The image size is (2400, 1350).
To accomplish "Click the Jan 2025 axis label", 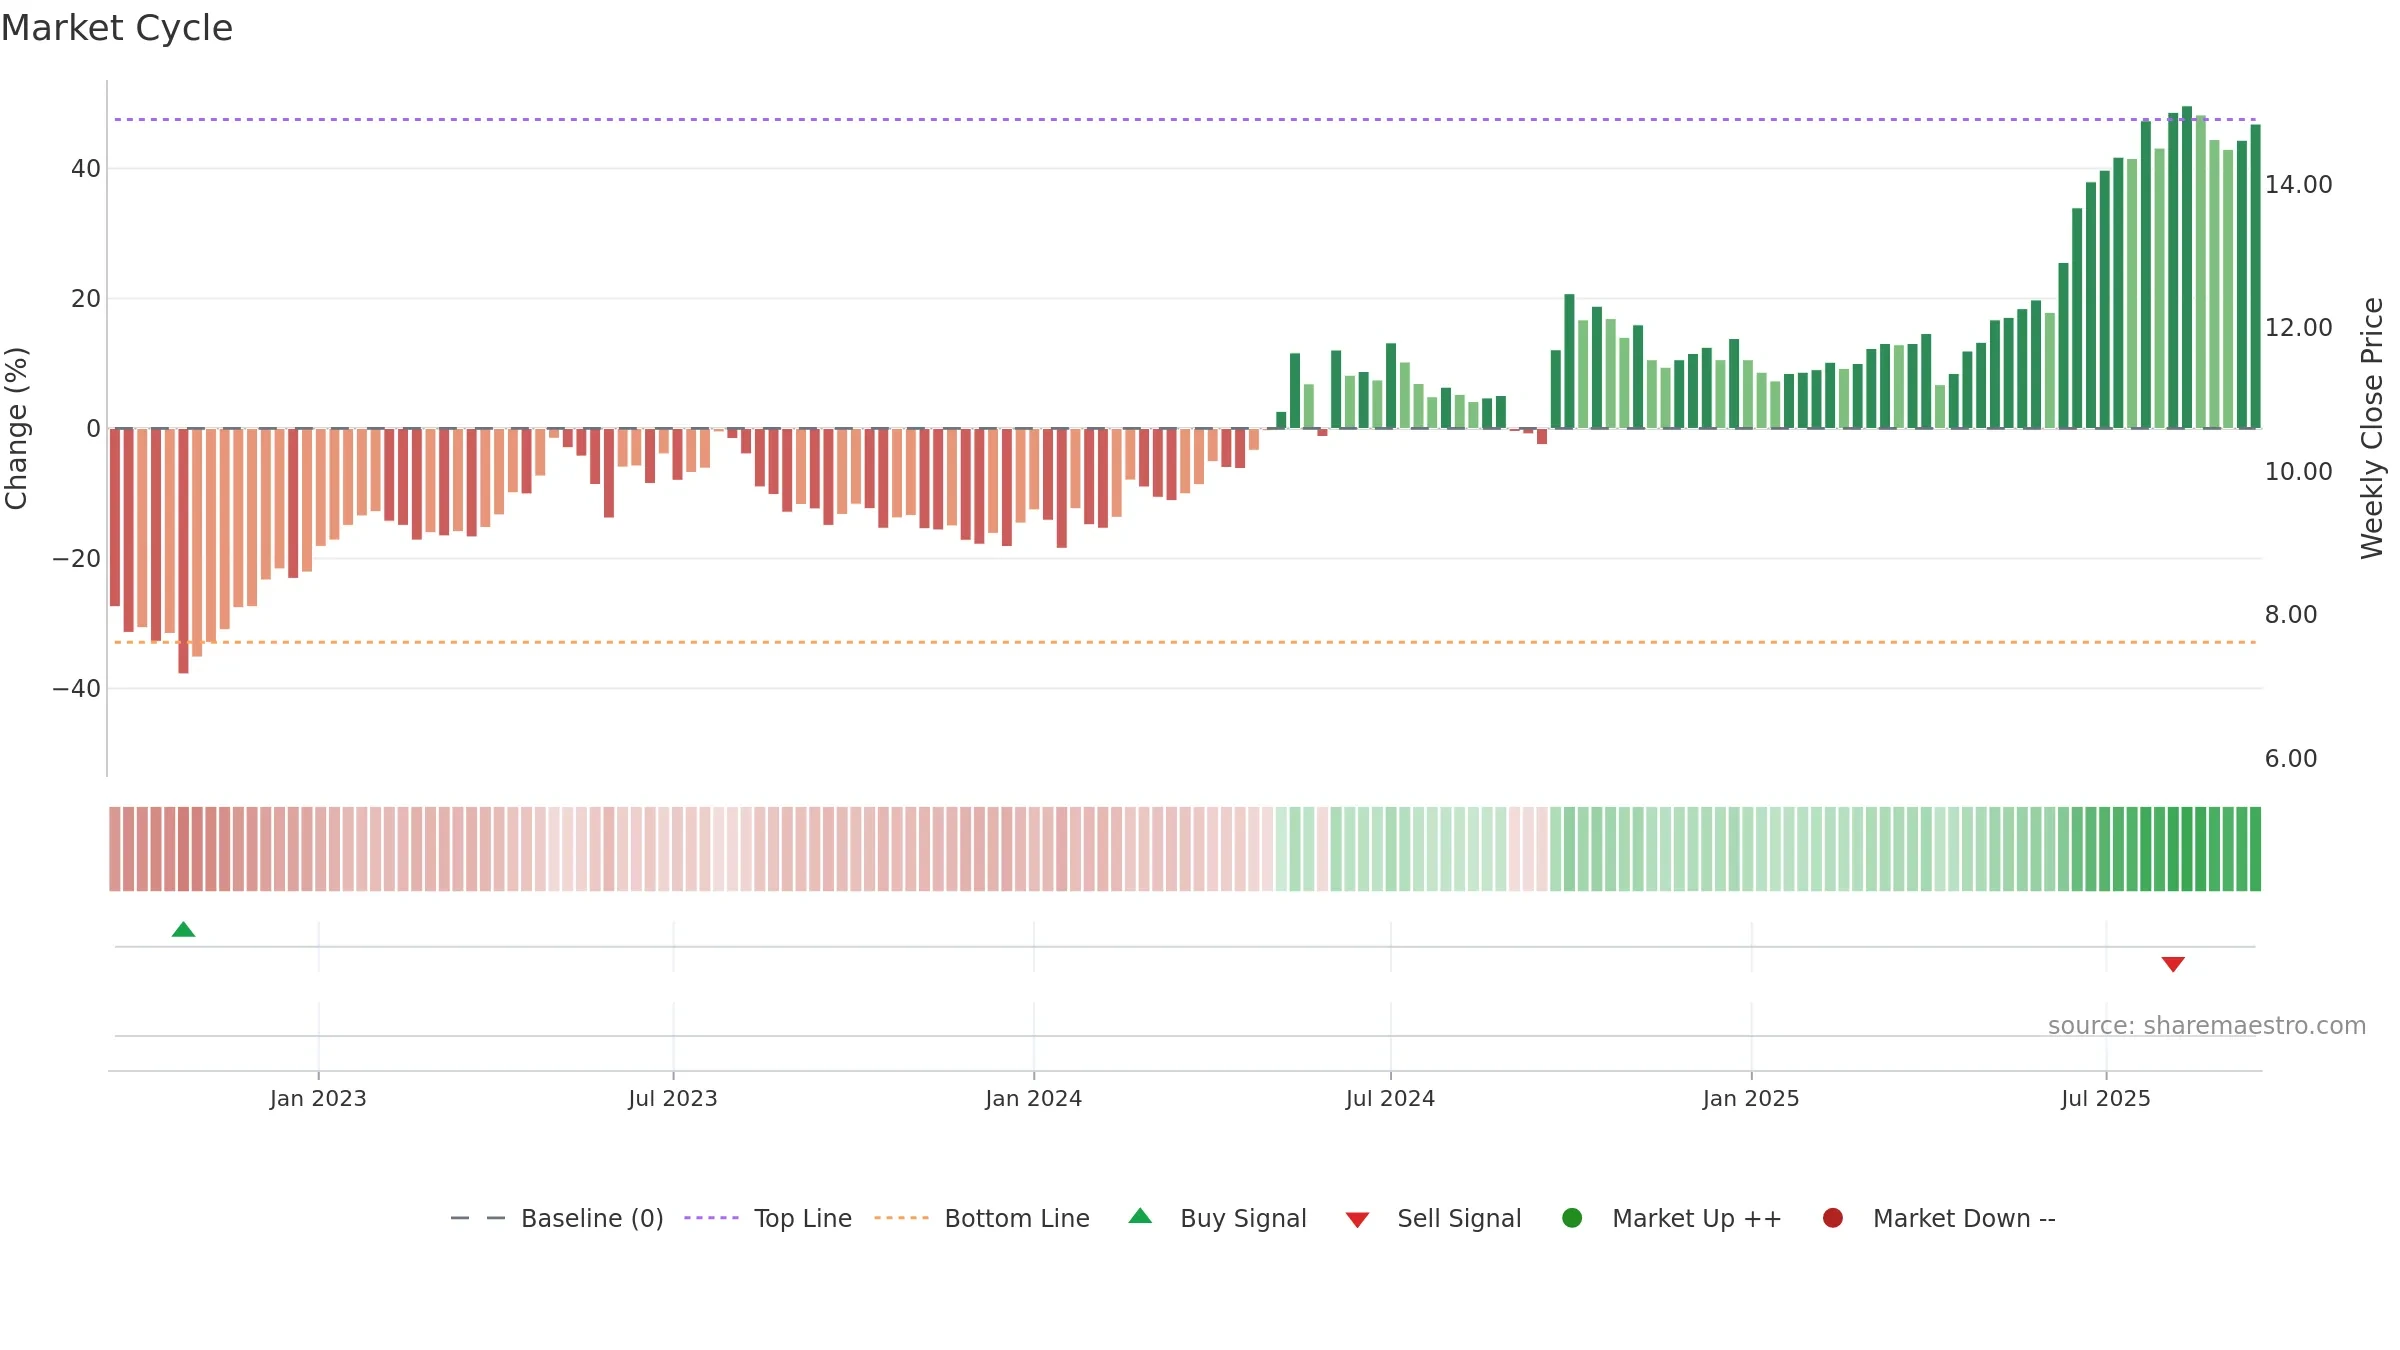I will (x=1751, y=1098).
